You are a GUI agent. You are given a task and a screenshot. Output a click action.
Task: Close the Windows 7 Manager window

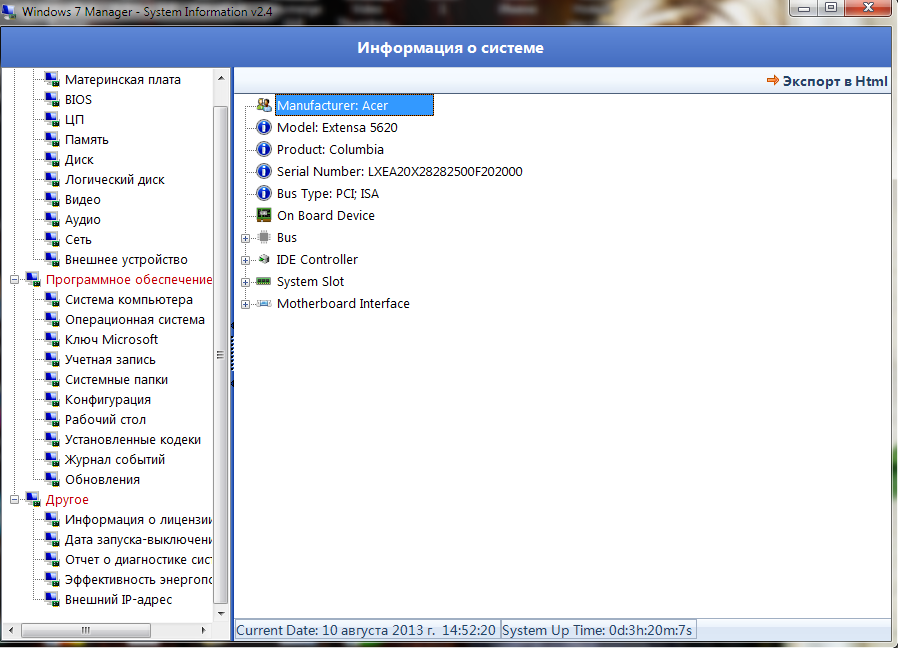[868, 7]
